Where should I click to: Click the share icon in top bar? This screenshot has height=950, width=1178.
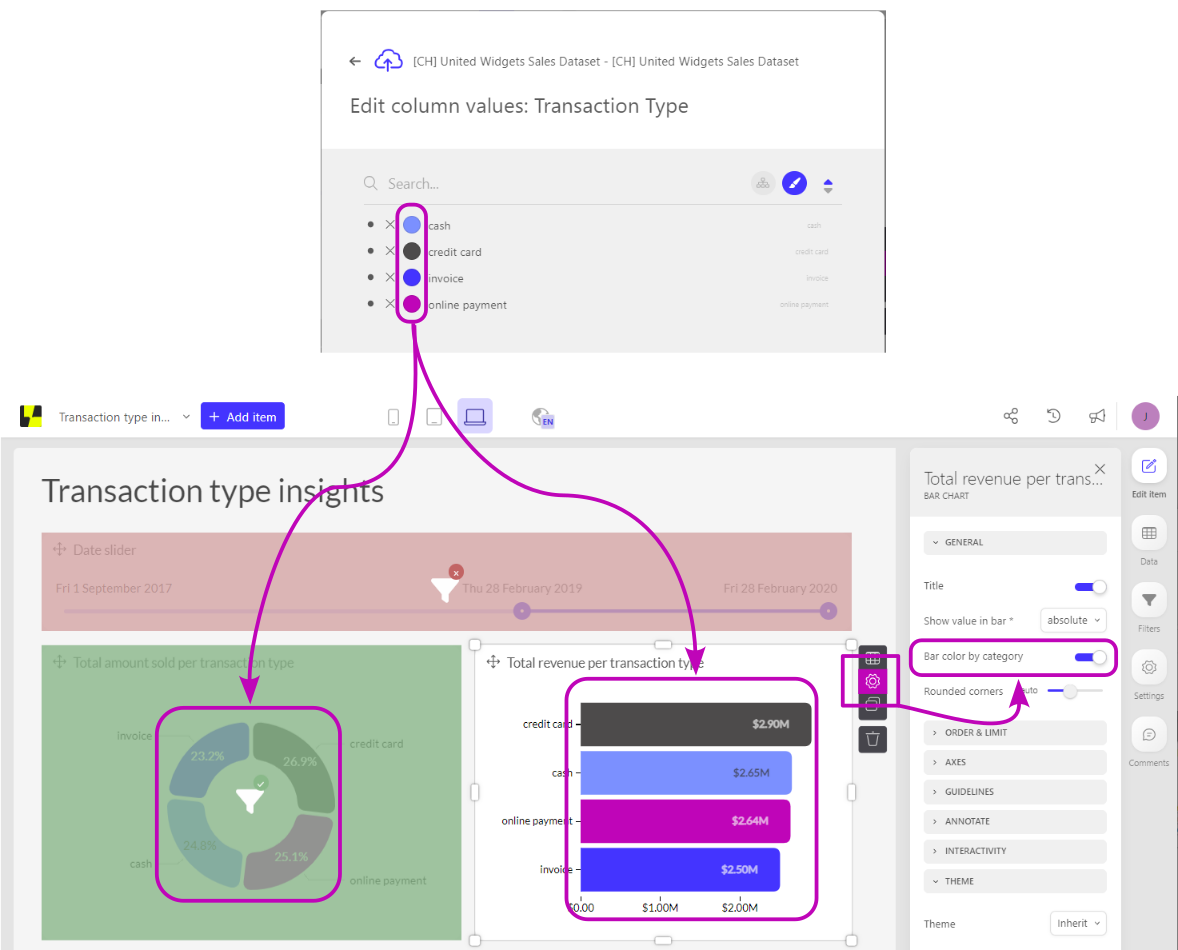[x=1010, y=416]
